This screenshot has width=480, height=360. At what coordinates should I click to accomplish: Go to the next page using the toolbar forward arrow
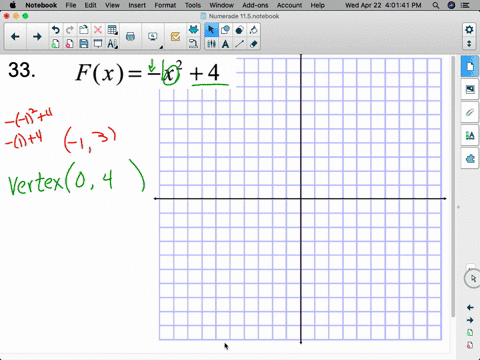pos(37,37)
